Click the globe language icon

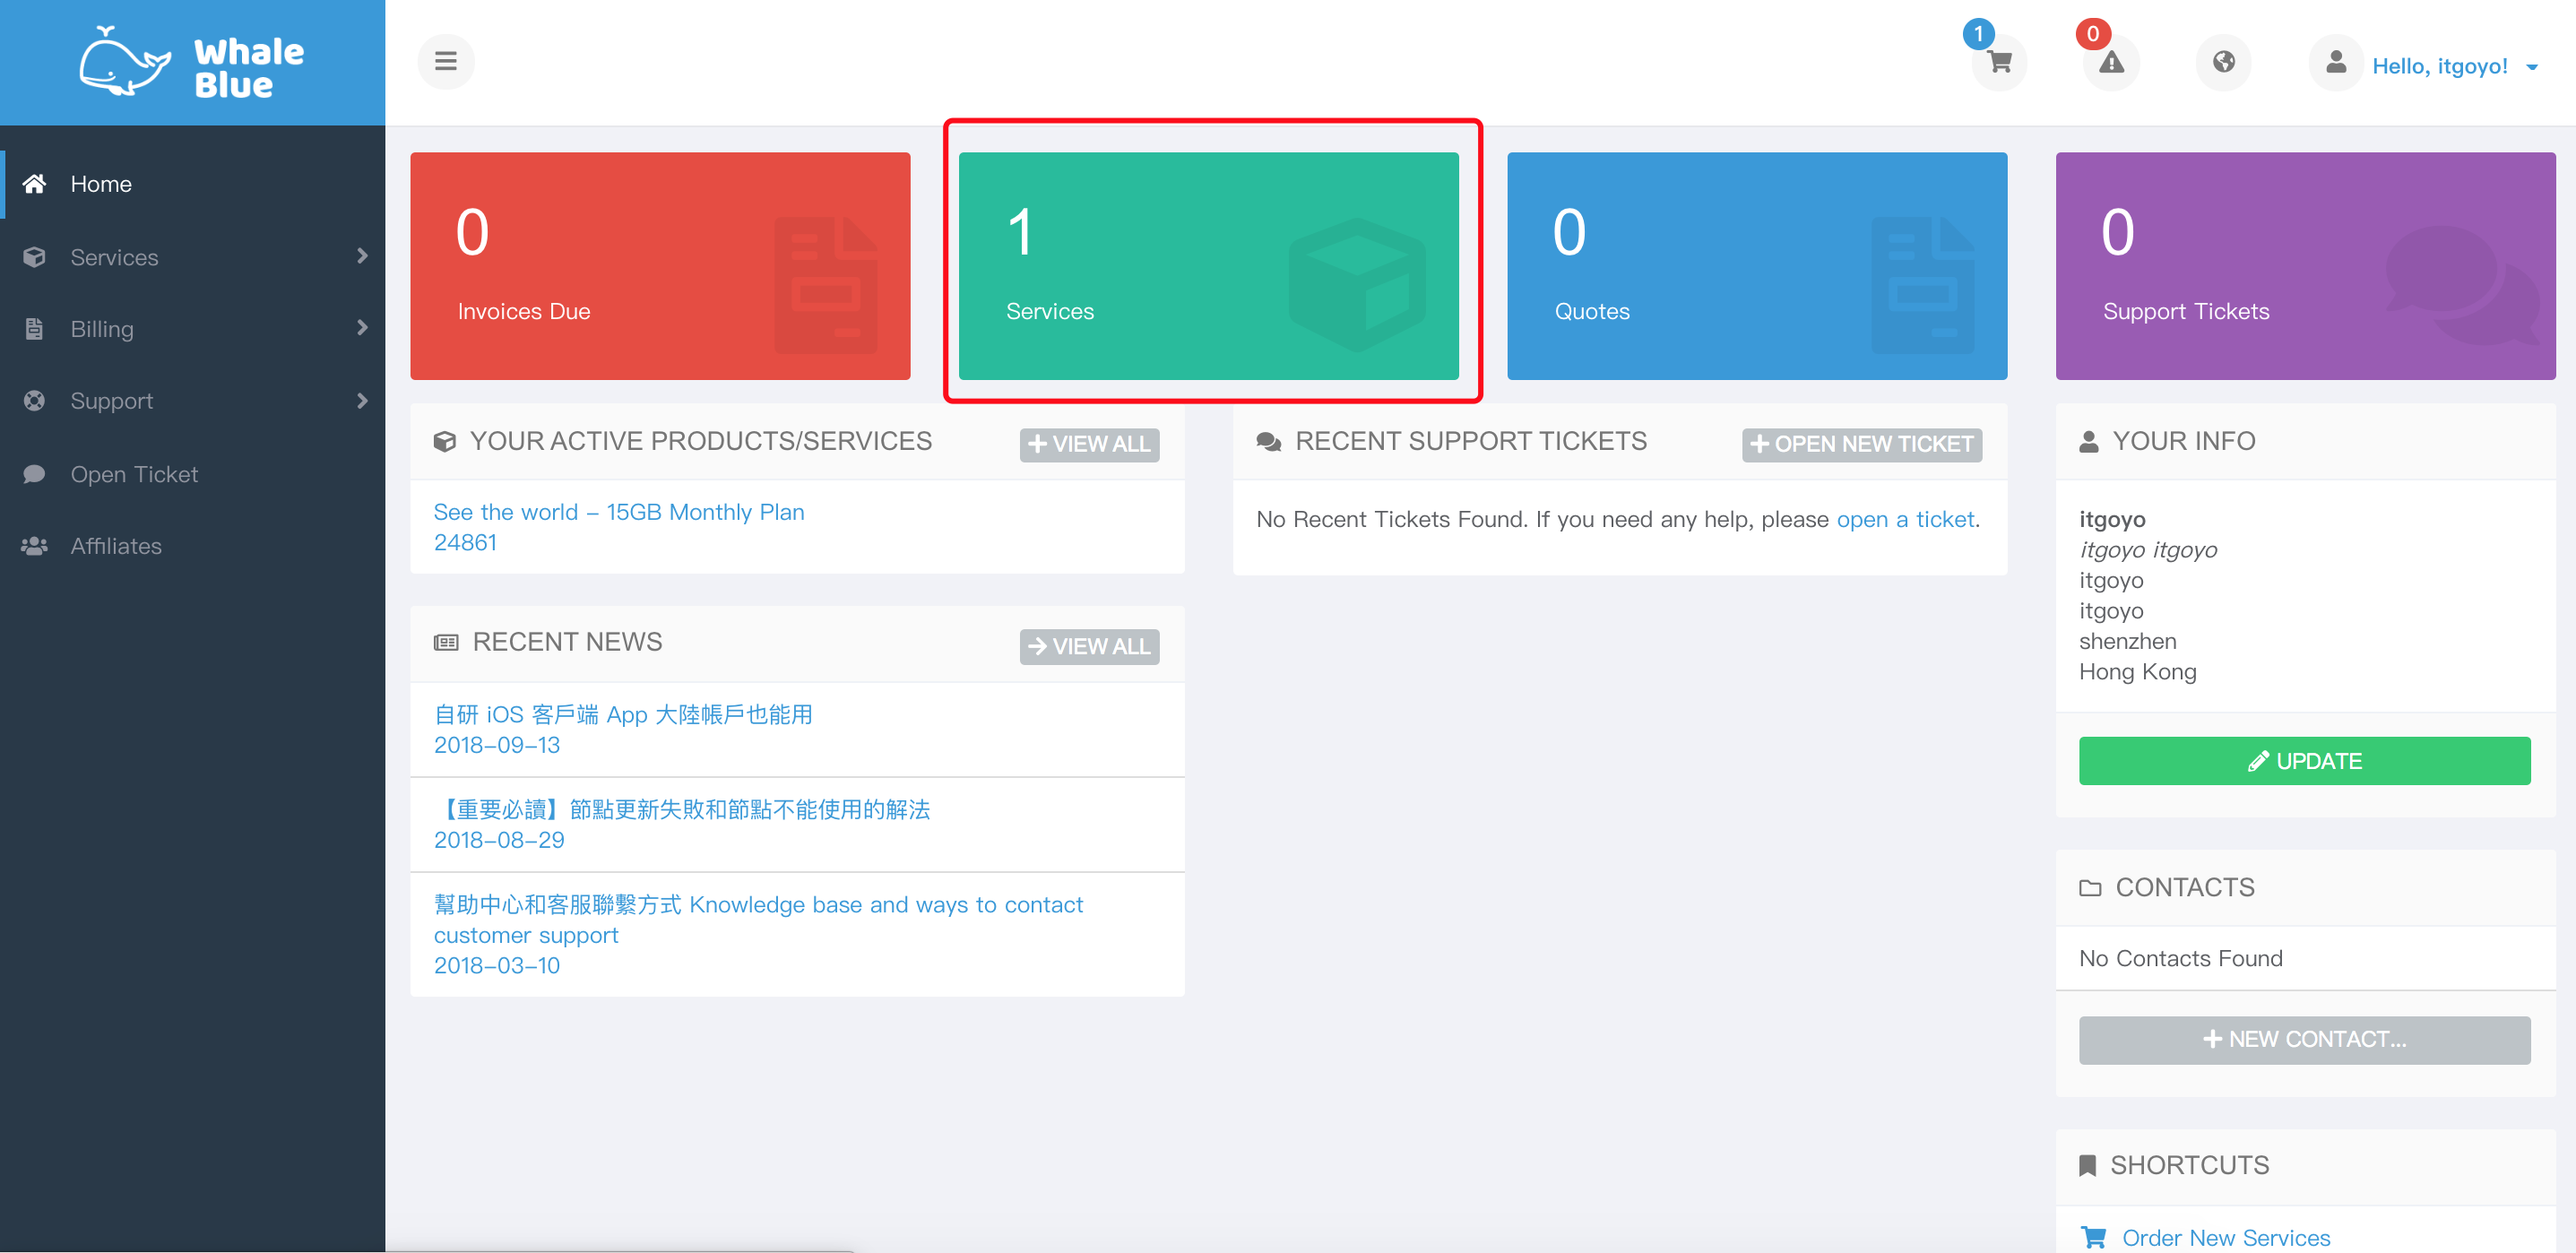tap(2223, 63)
